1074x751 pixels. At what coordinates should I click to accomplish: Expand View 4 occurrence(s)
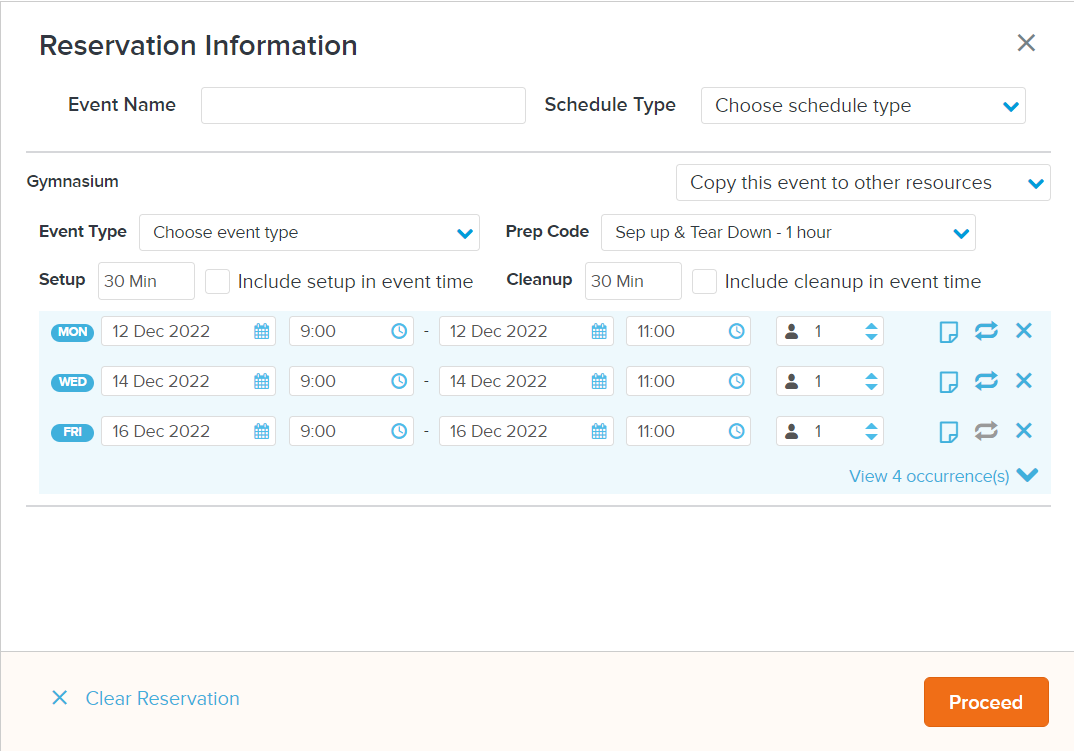[x=929, y=476]
